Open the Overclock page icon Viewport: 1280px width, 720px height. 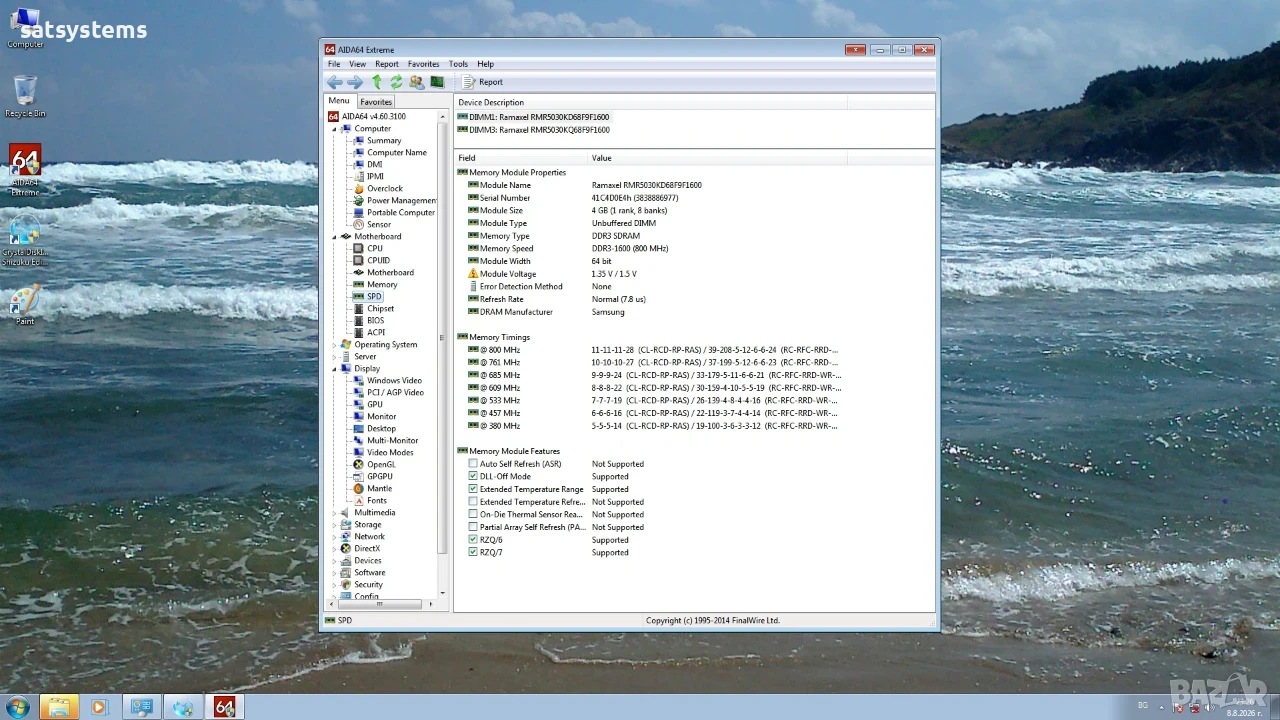click(359, 189)
